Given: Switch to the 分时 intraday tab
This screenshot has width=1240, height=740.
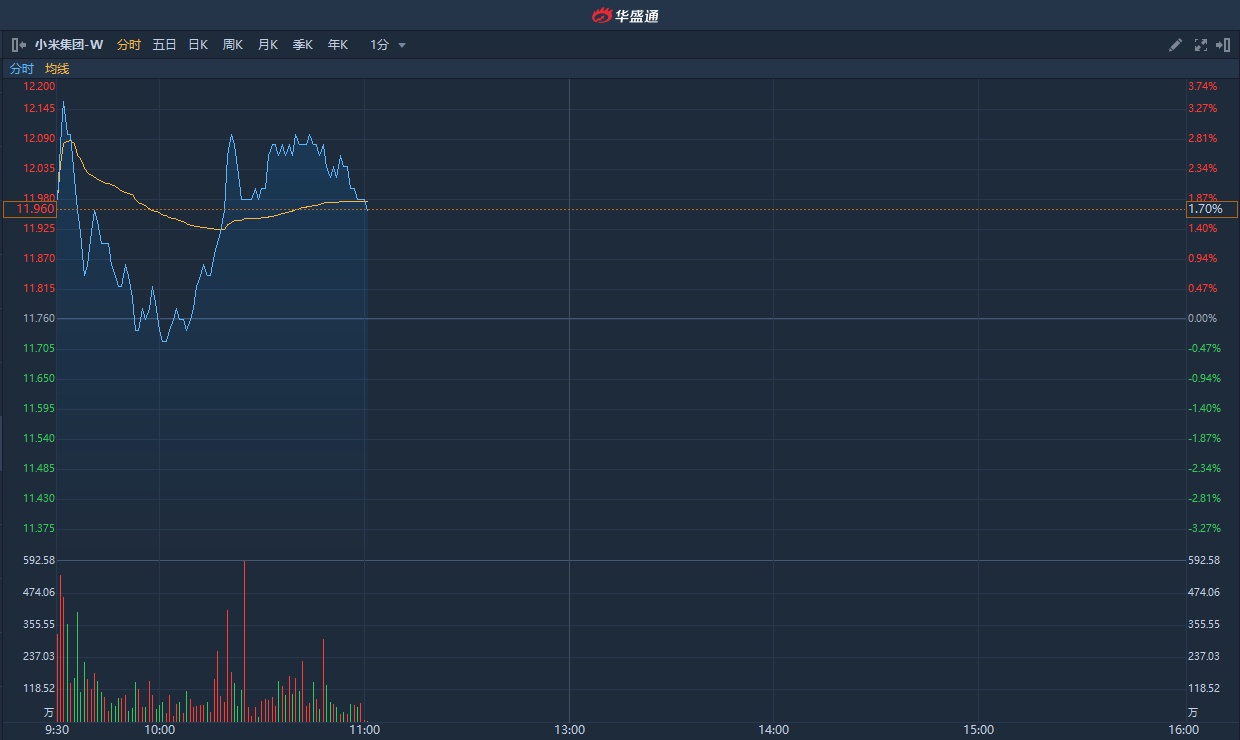Looking at the screenshot, I should coord(129,45).
